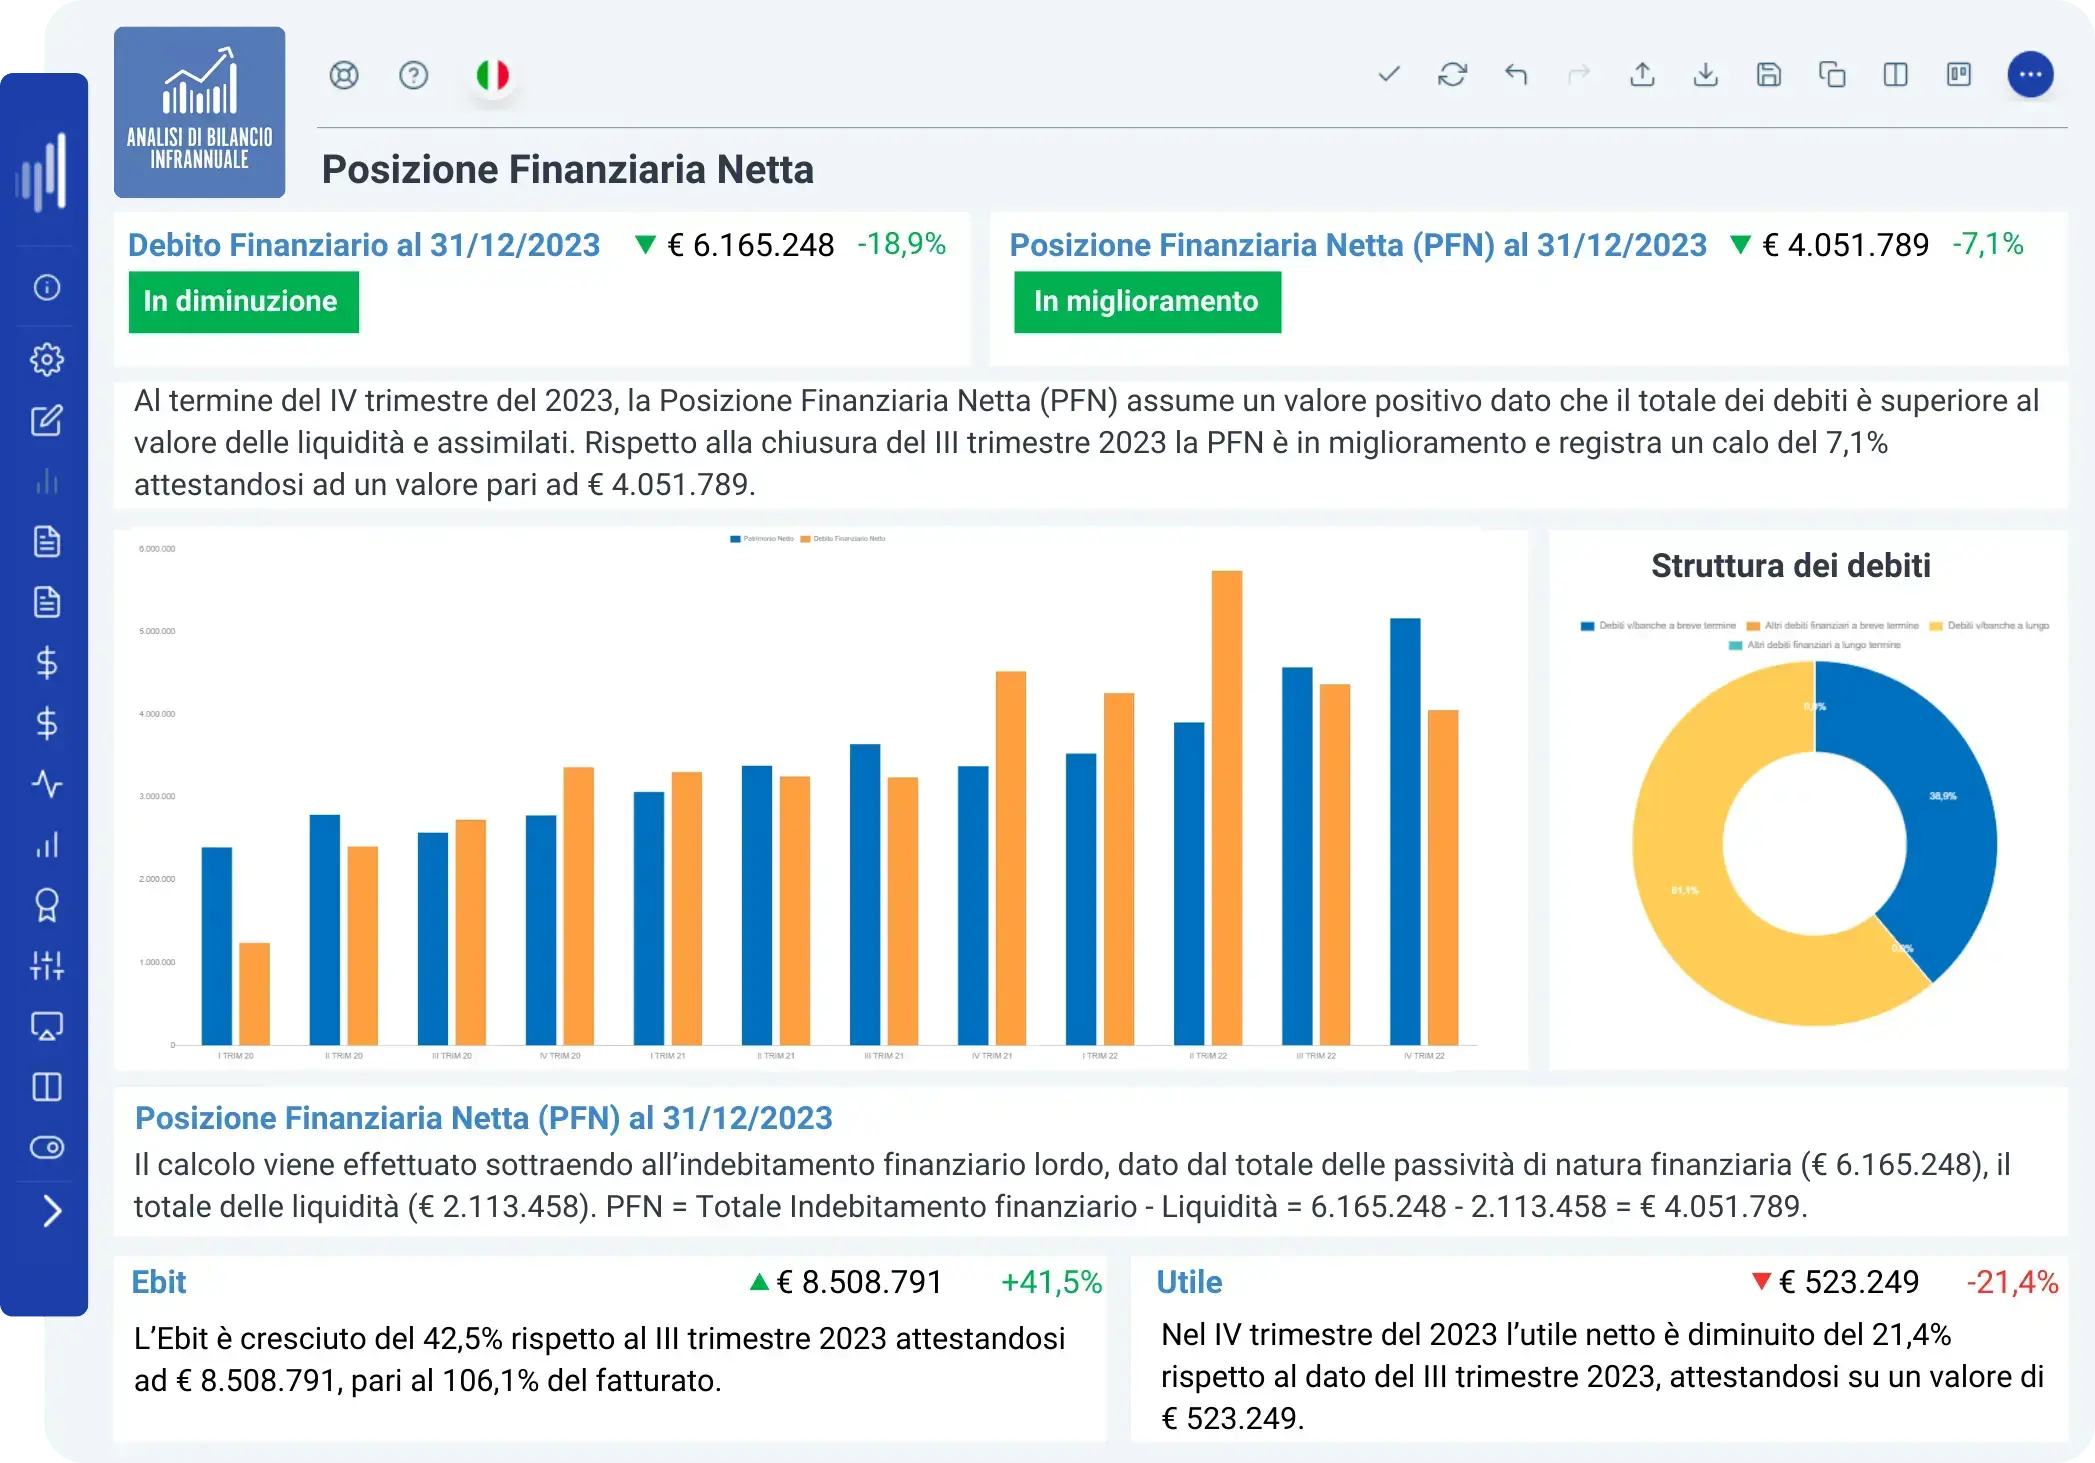The width and height of the screenshot is (2095, 1463).
Task: Open settings gear icon in sidebar
Action: point(47,359)
